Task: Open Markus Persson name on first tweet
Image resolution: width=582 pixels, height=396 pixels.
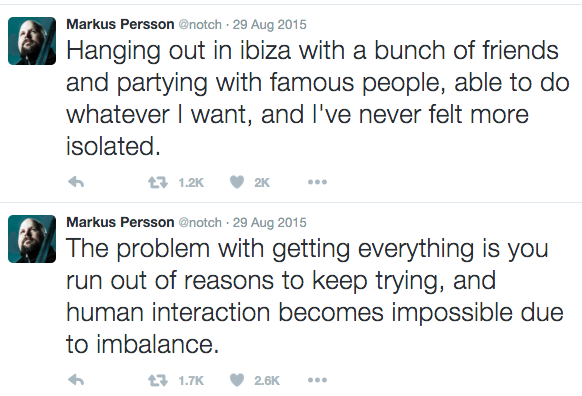Action: pyautogui.click(x=120, y=24)
